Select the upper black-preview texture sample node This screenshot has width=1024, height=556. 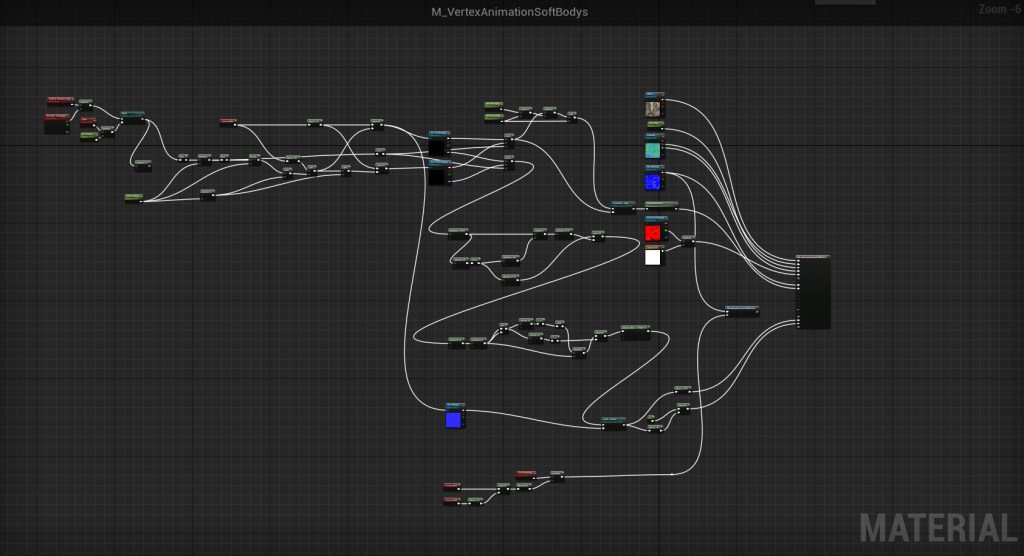click(437, 147)
